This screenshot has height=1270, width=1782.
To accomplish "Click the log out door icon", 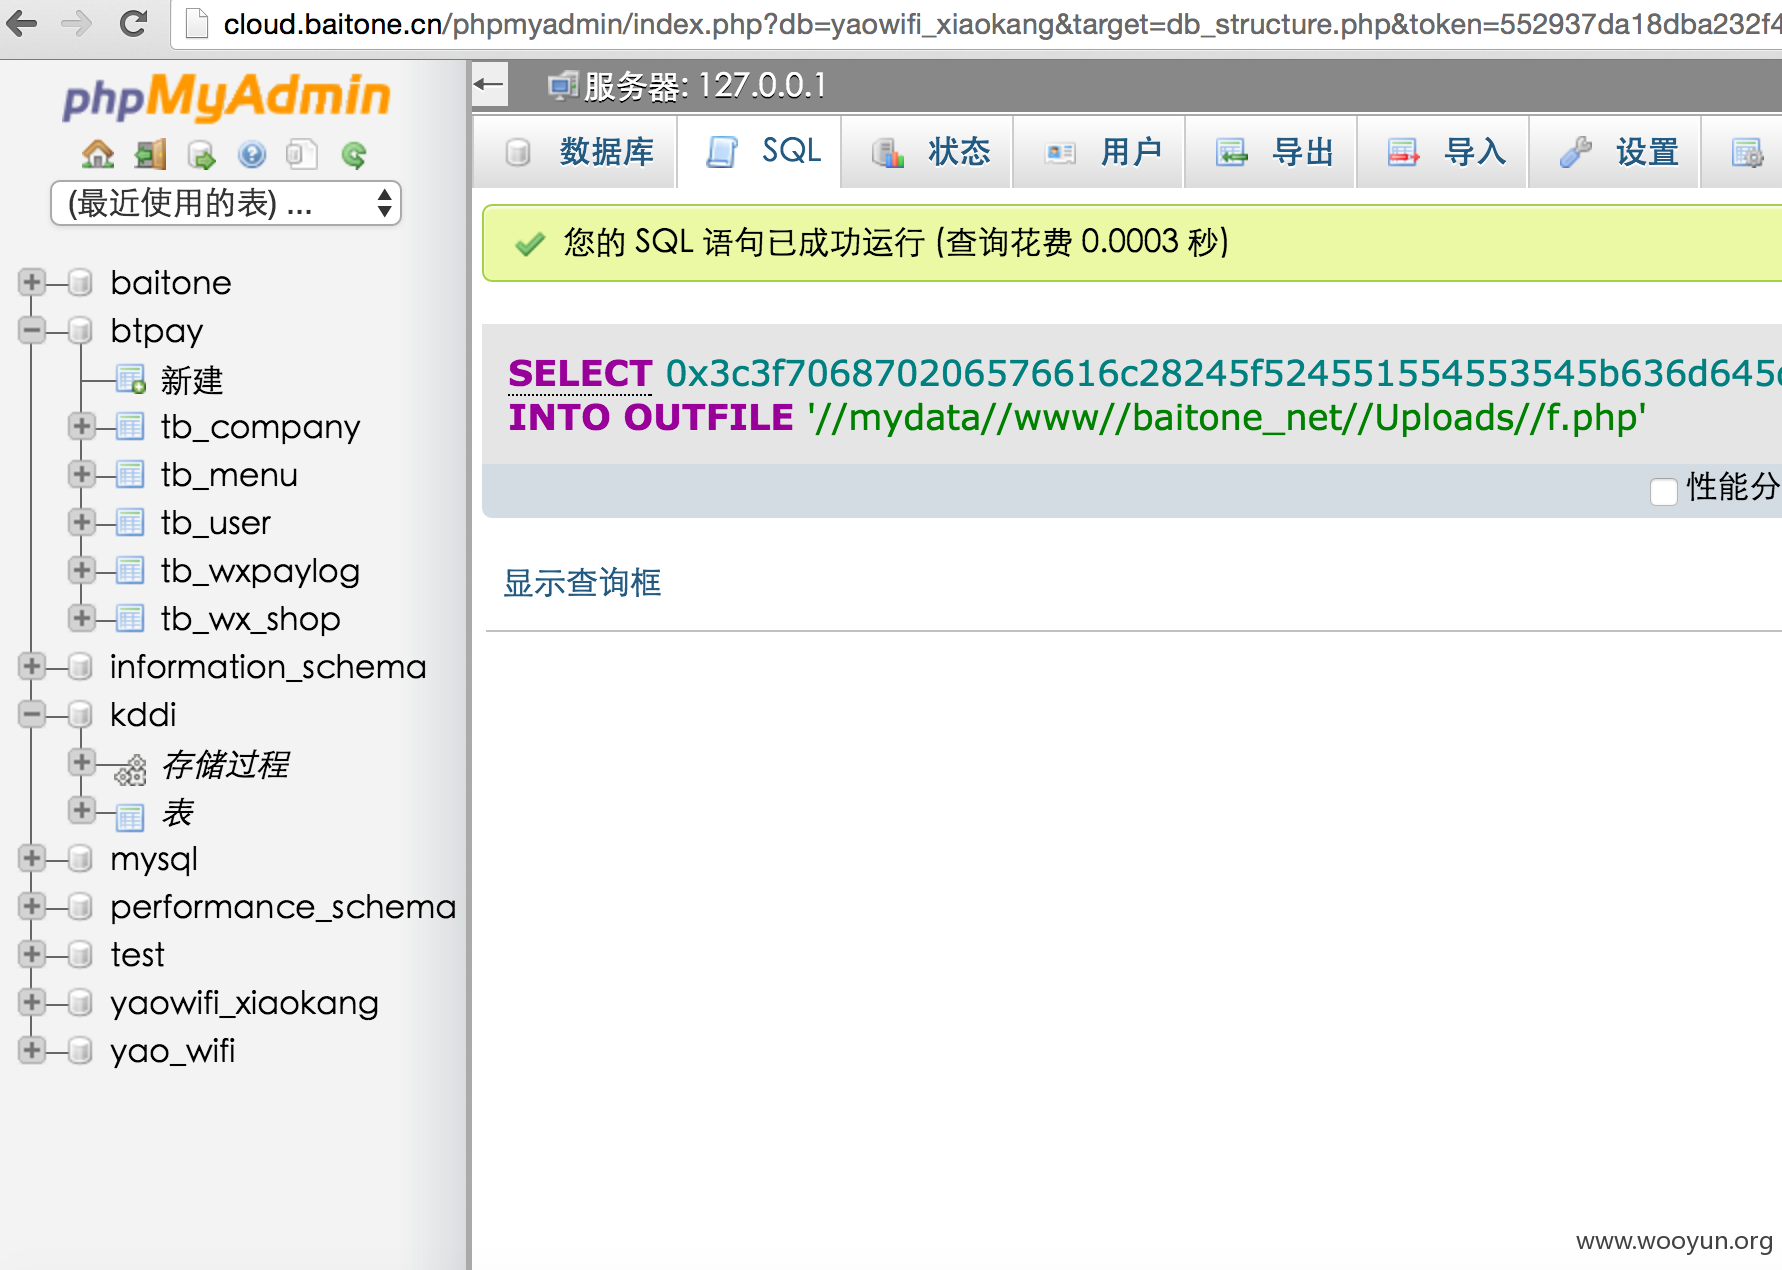I will tap(150, 154).
